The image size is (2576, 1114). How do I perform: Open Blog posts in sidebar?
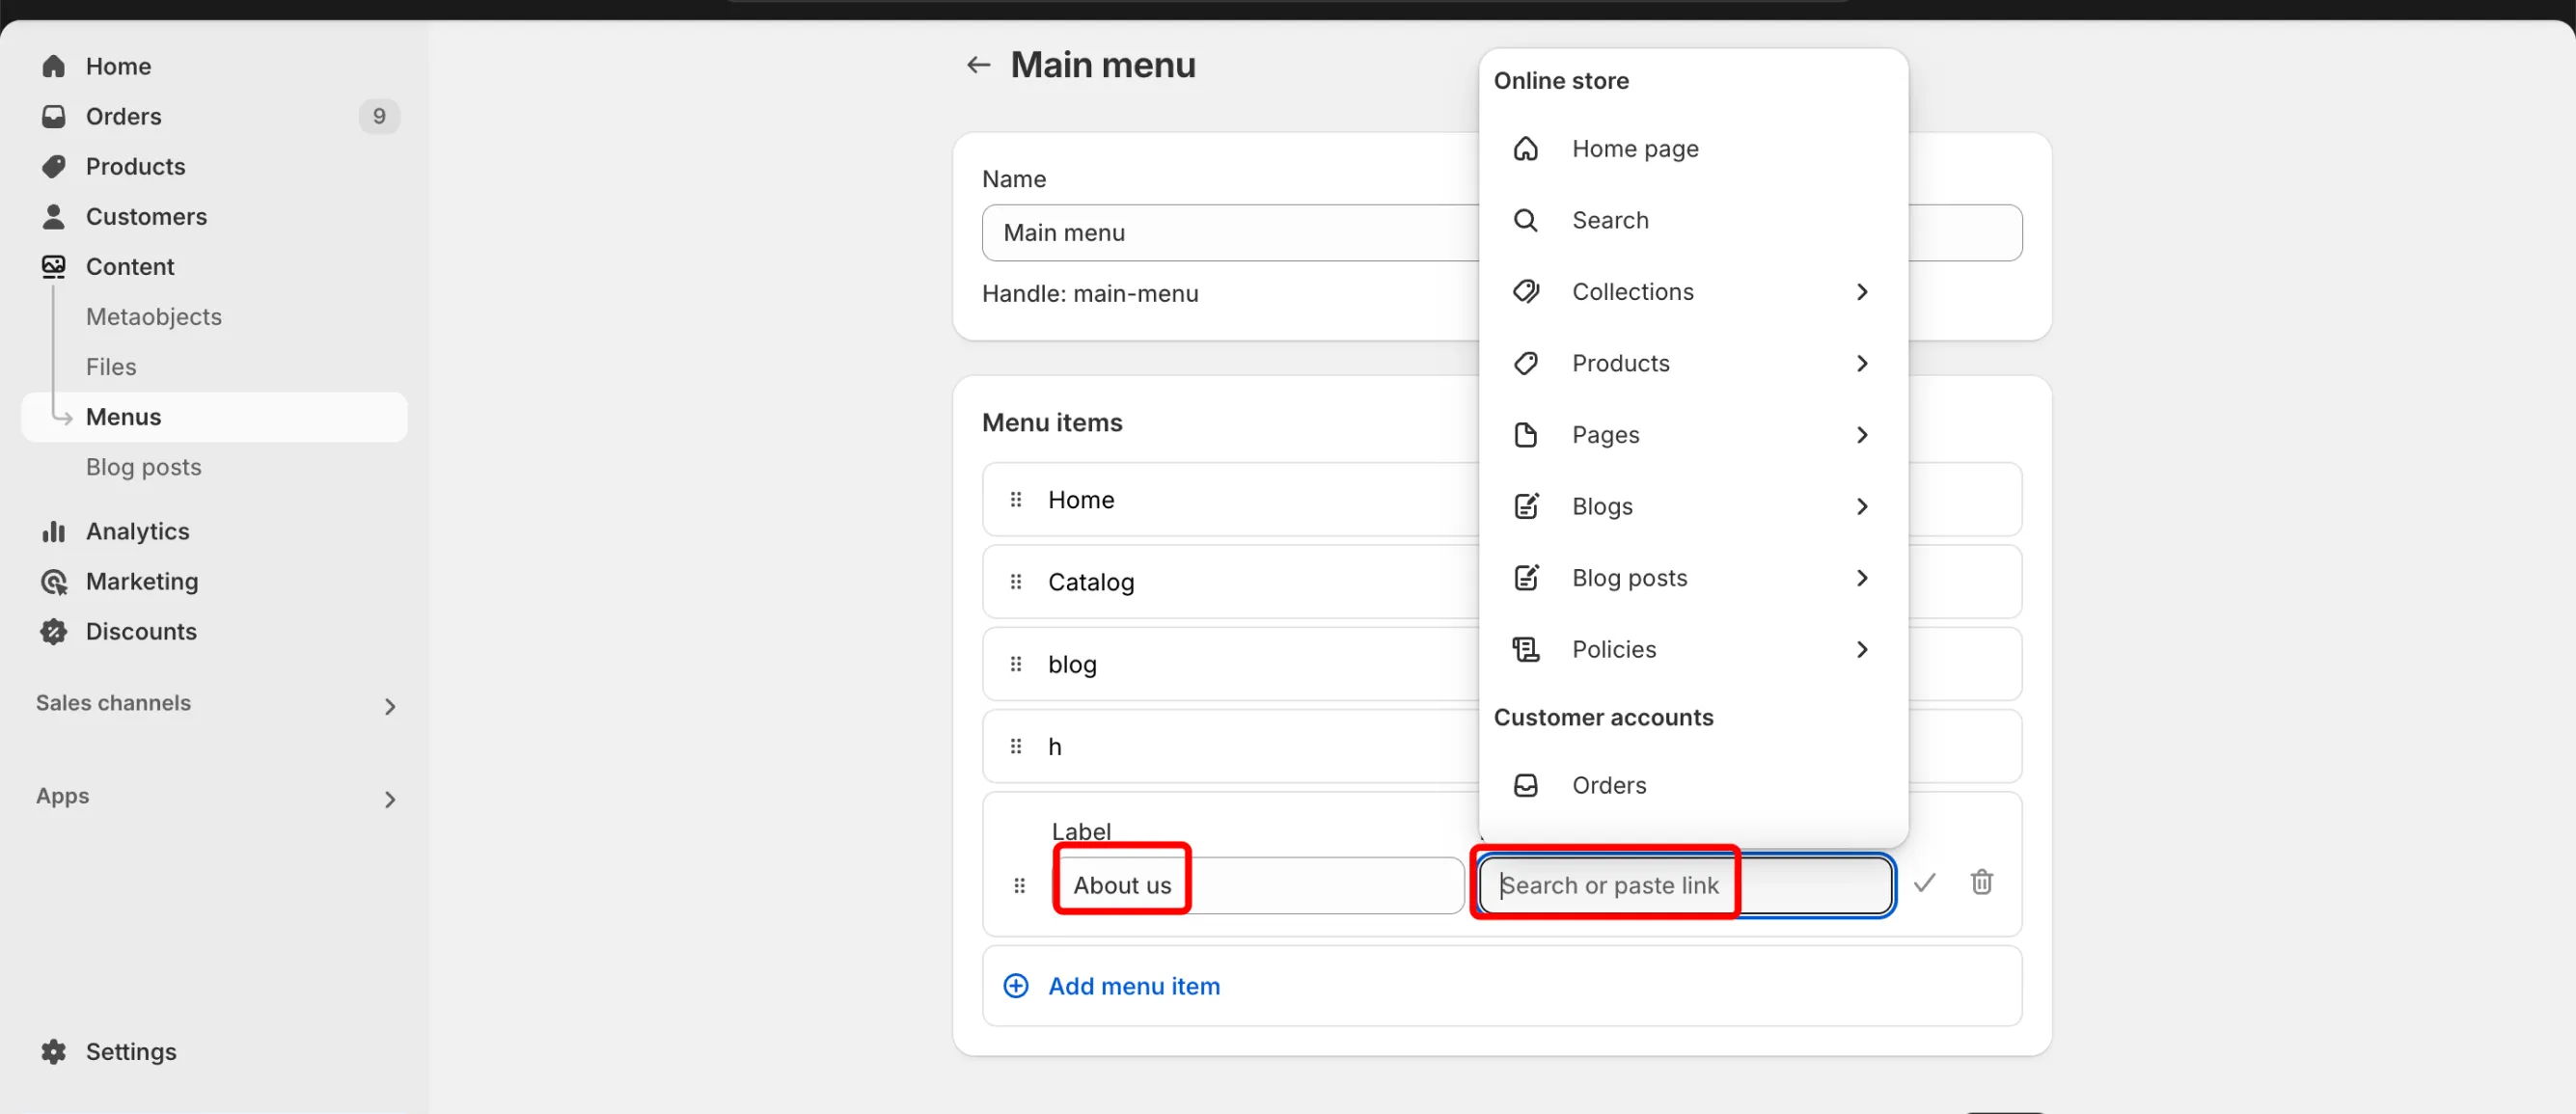(143, 467)
